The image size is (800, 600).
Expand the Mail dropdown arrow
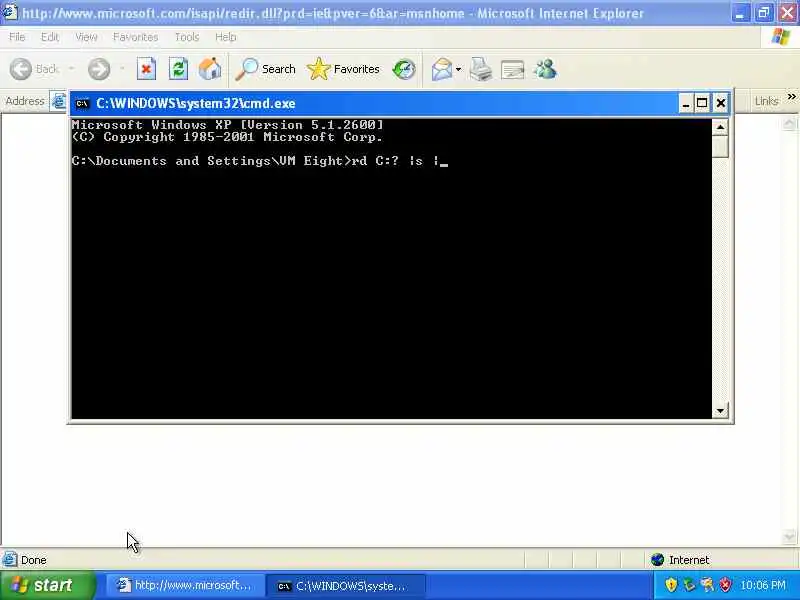458,69
